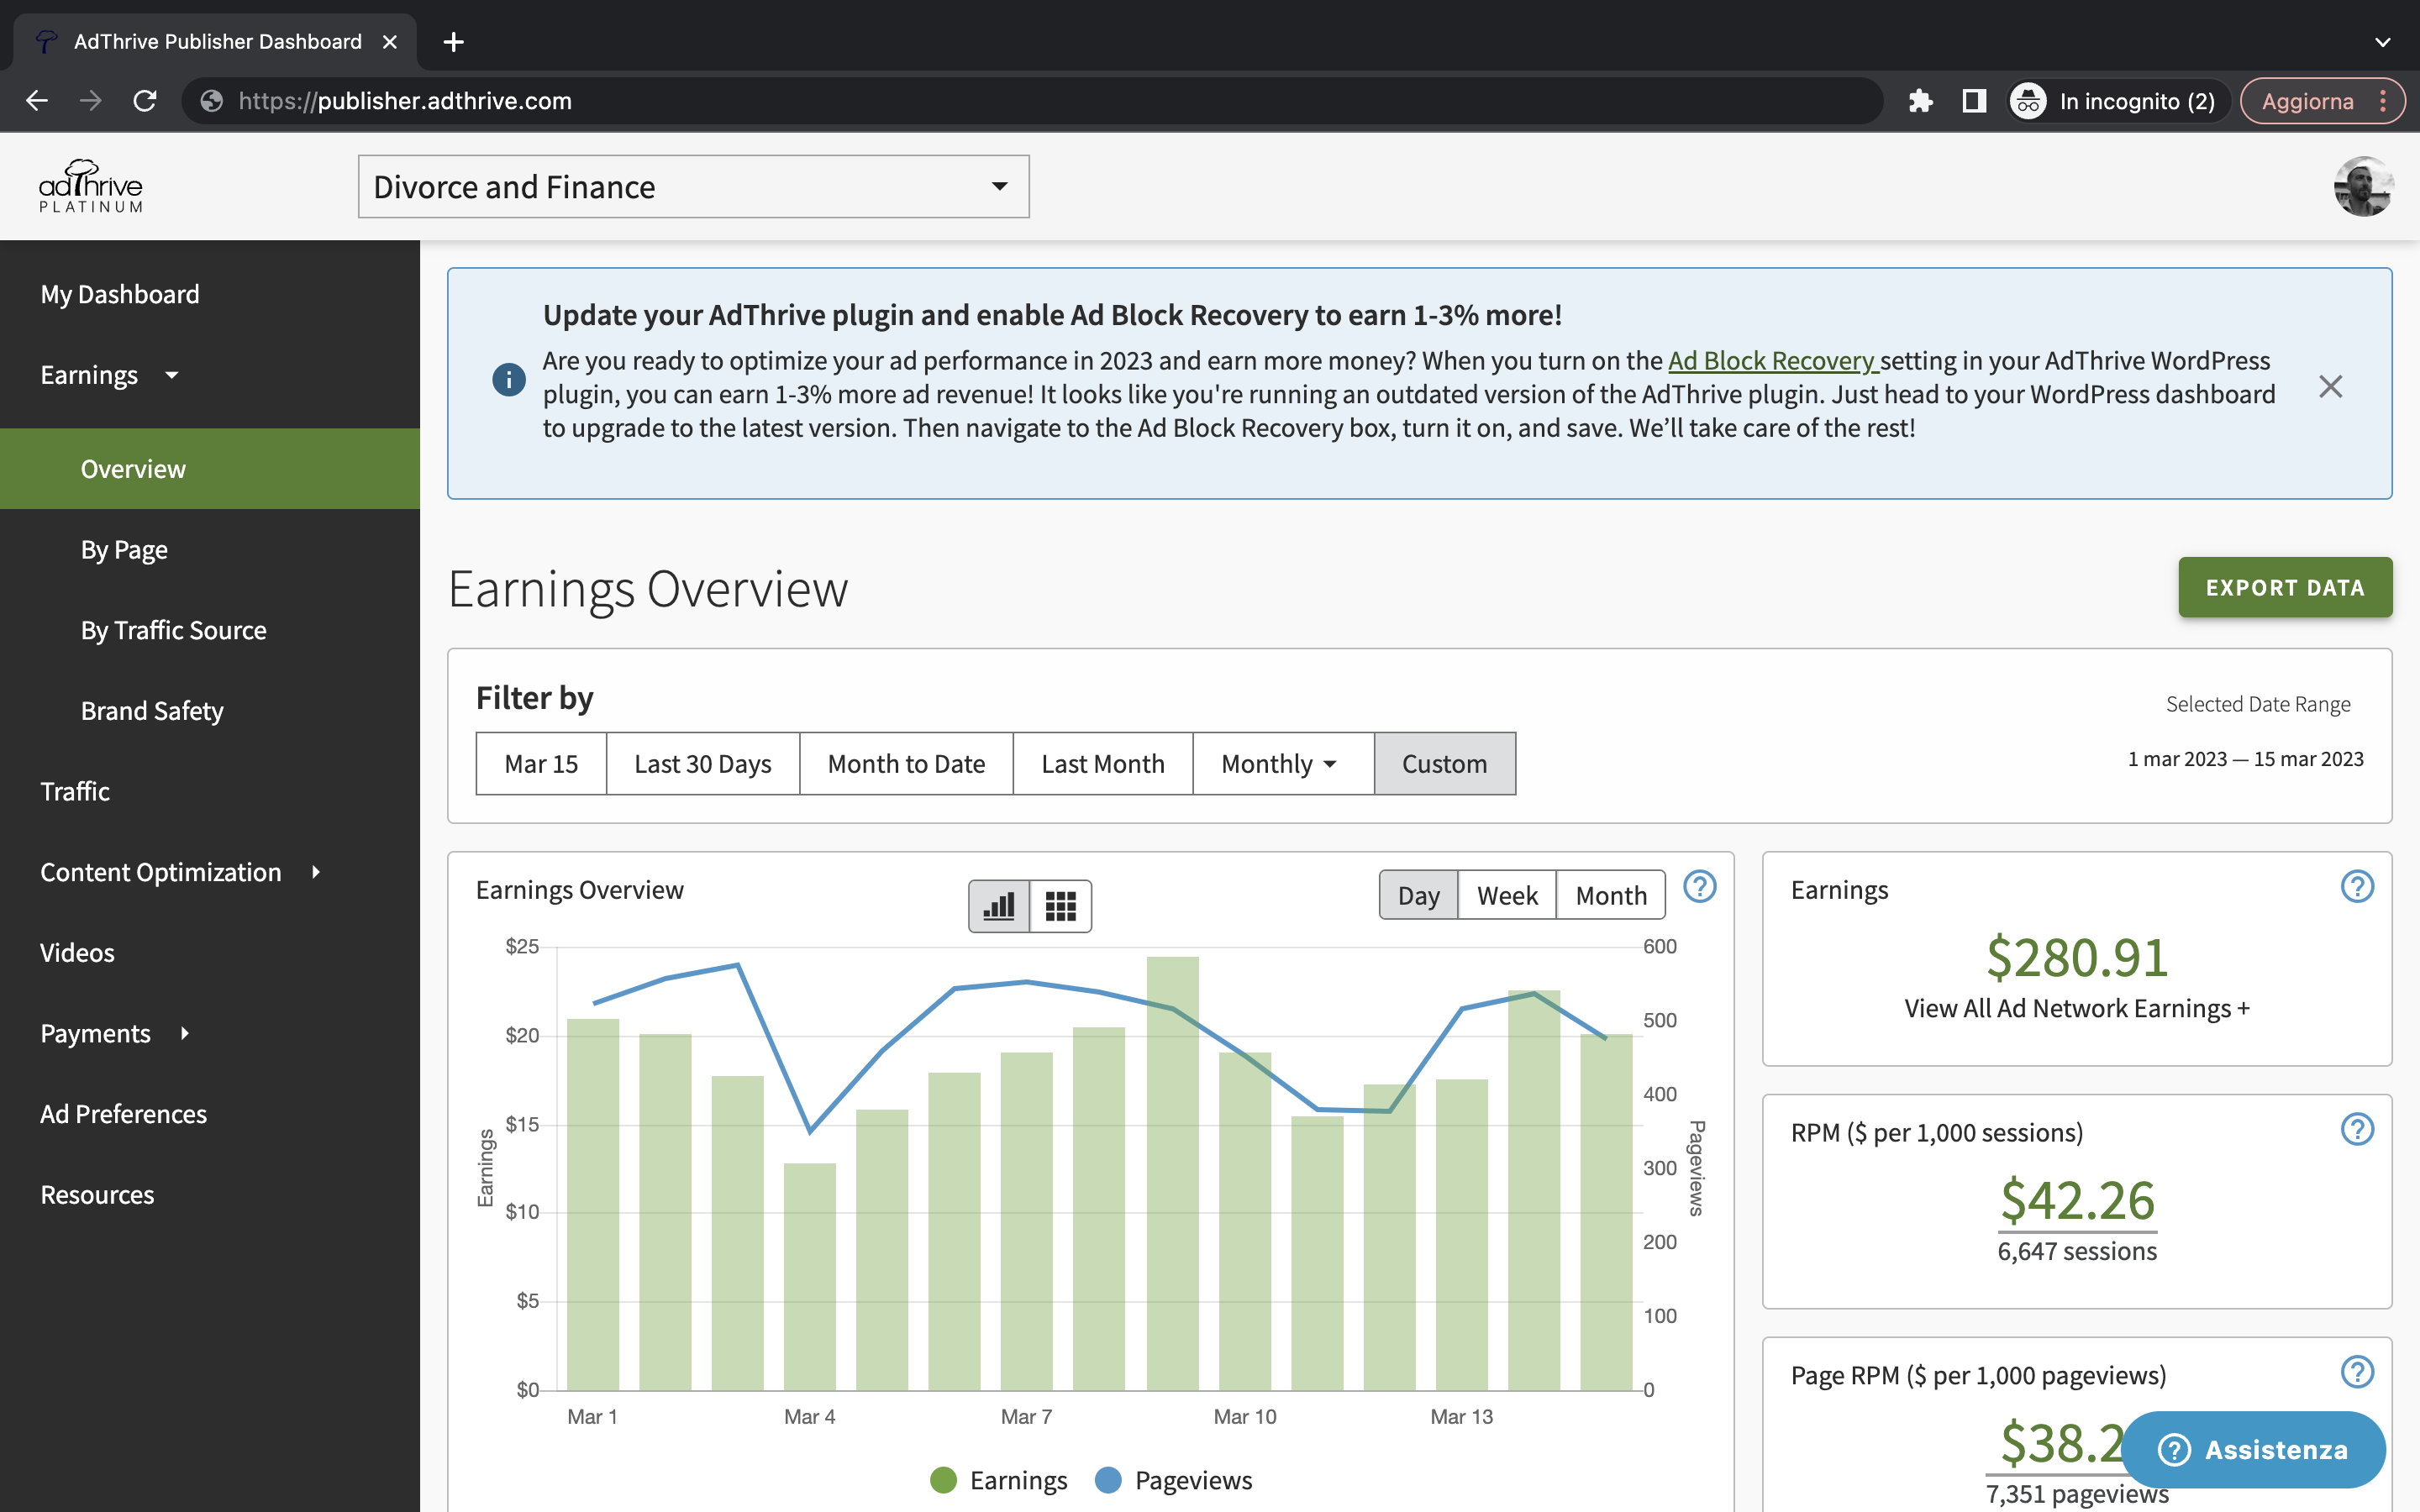
Task: Toggle Pageviews series in chart legend
Action: 1174,1480
